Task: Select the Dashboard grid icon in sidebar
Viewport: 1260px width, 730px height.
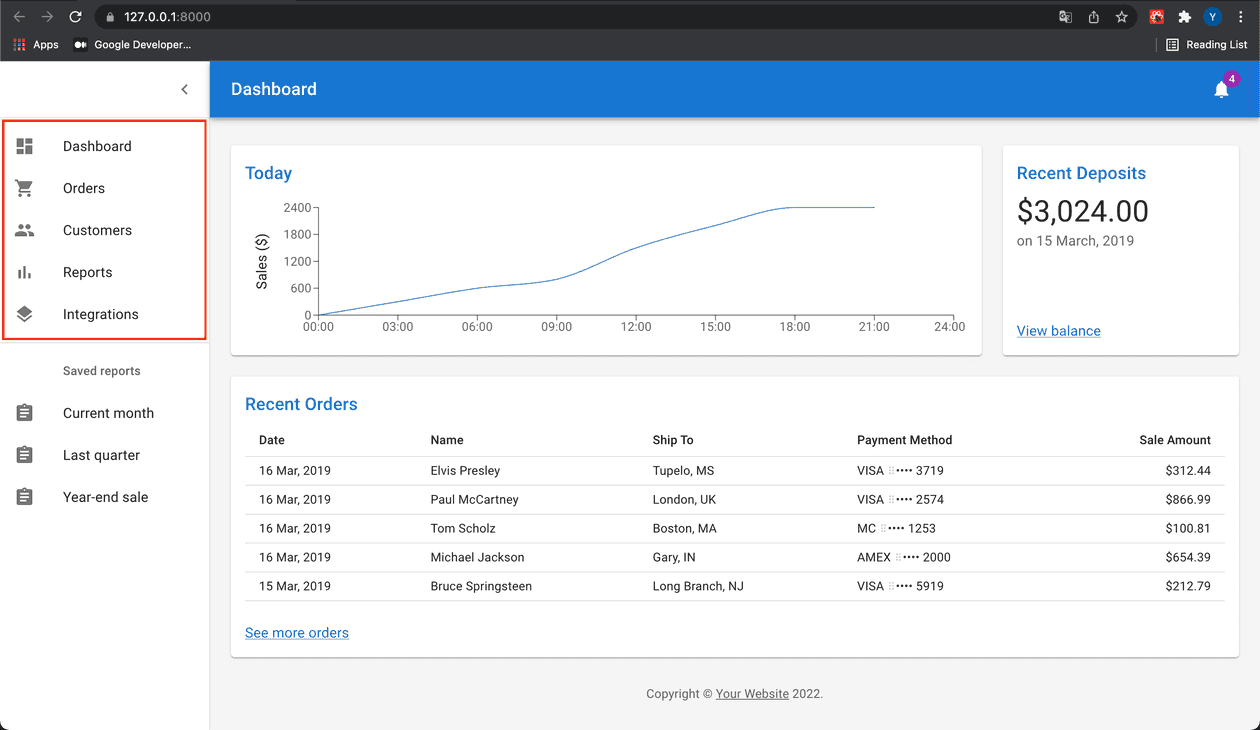Action: tap(24, 146)
